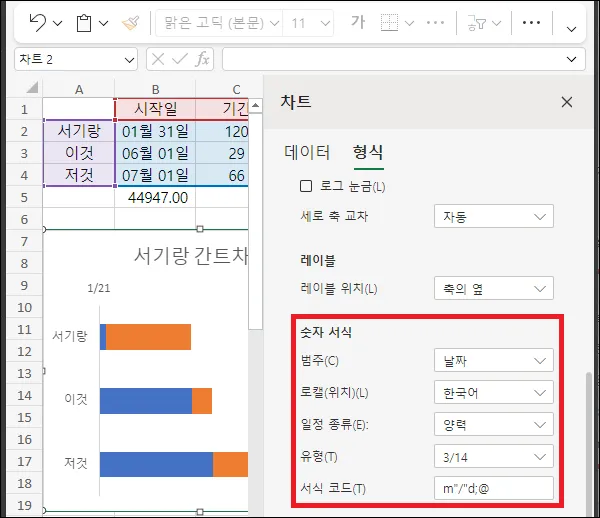Click the cell 06월 01일
Image resolution: width=600 pixels, height=518 pixels.
point(155,153)
